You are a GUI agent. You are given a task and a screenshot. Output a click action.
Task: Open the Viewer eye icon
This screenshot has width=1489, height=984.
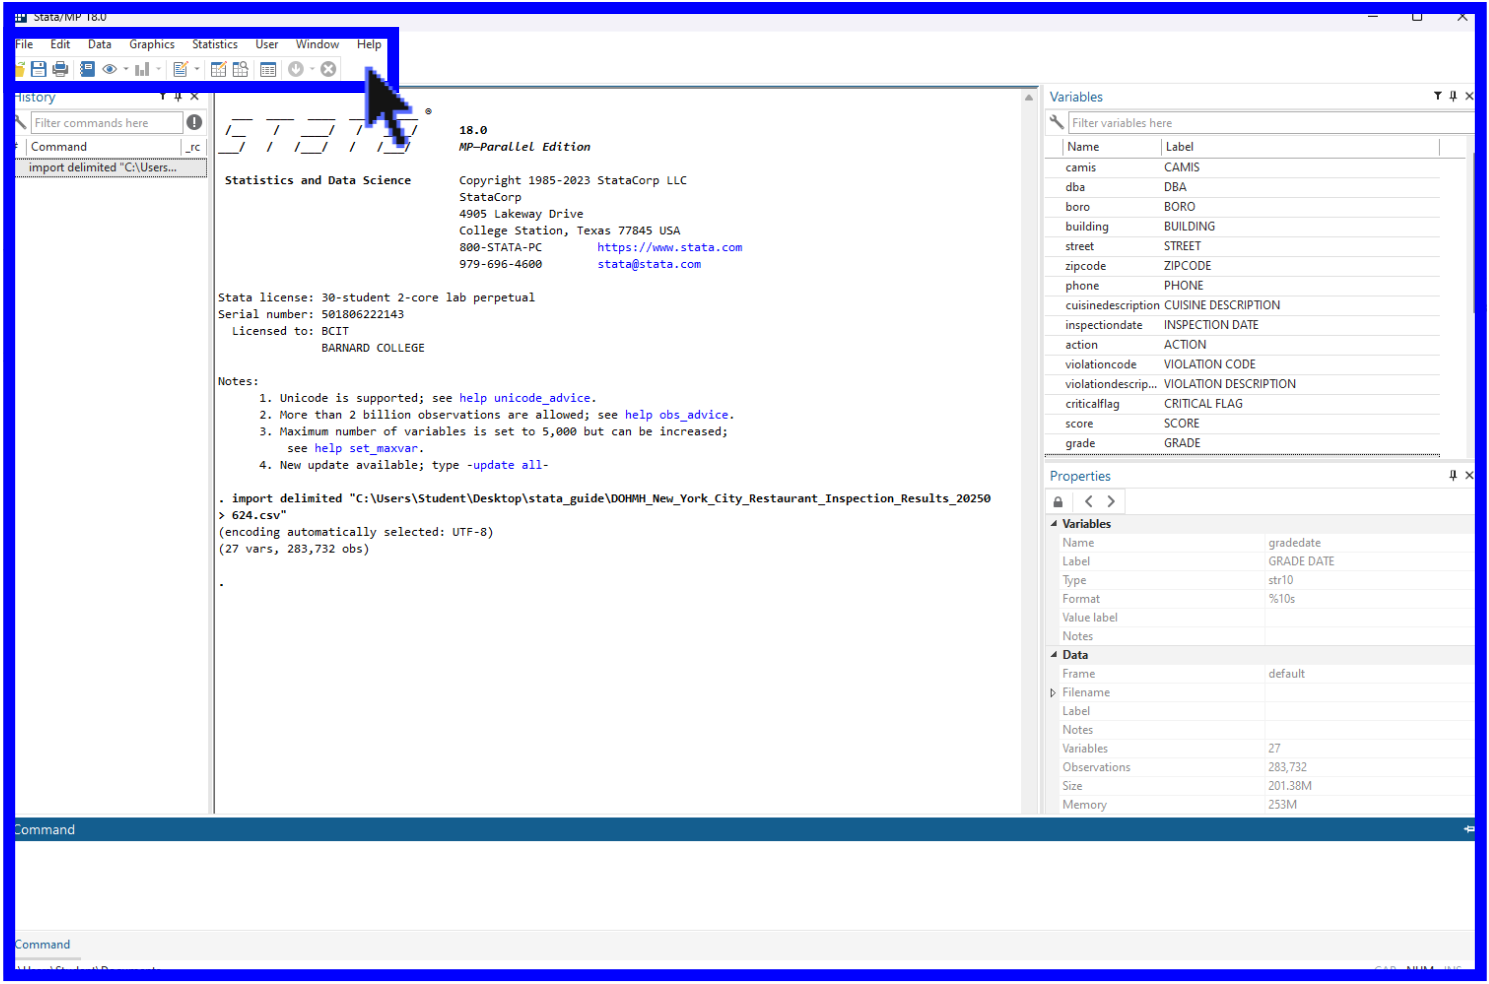pos(109,69)
